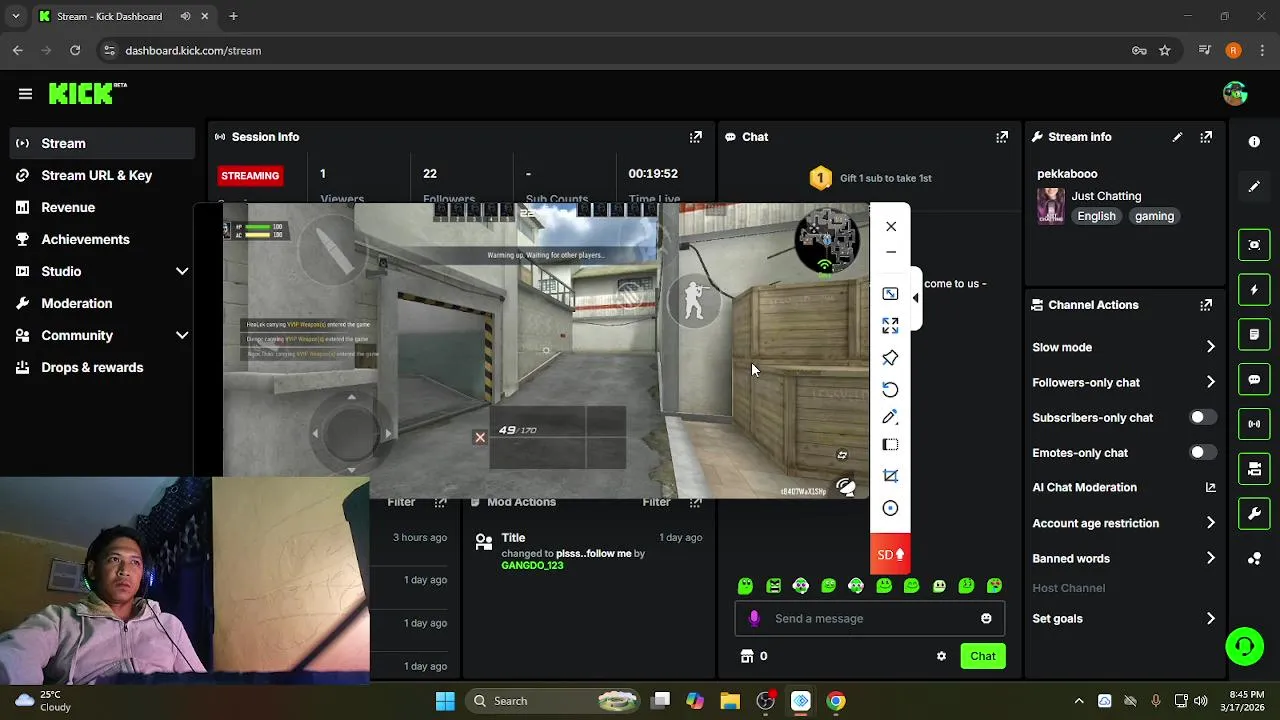Open a new browser tab
Viewport: 1280px width, 720px height.
(x=233, y=16)
